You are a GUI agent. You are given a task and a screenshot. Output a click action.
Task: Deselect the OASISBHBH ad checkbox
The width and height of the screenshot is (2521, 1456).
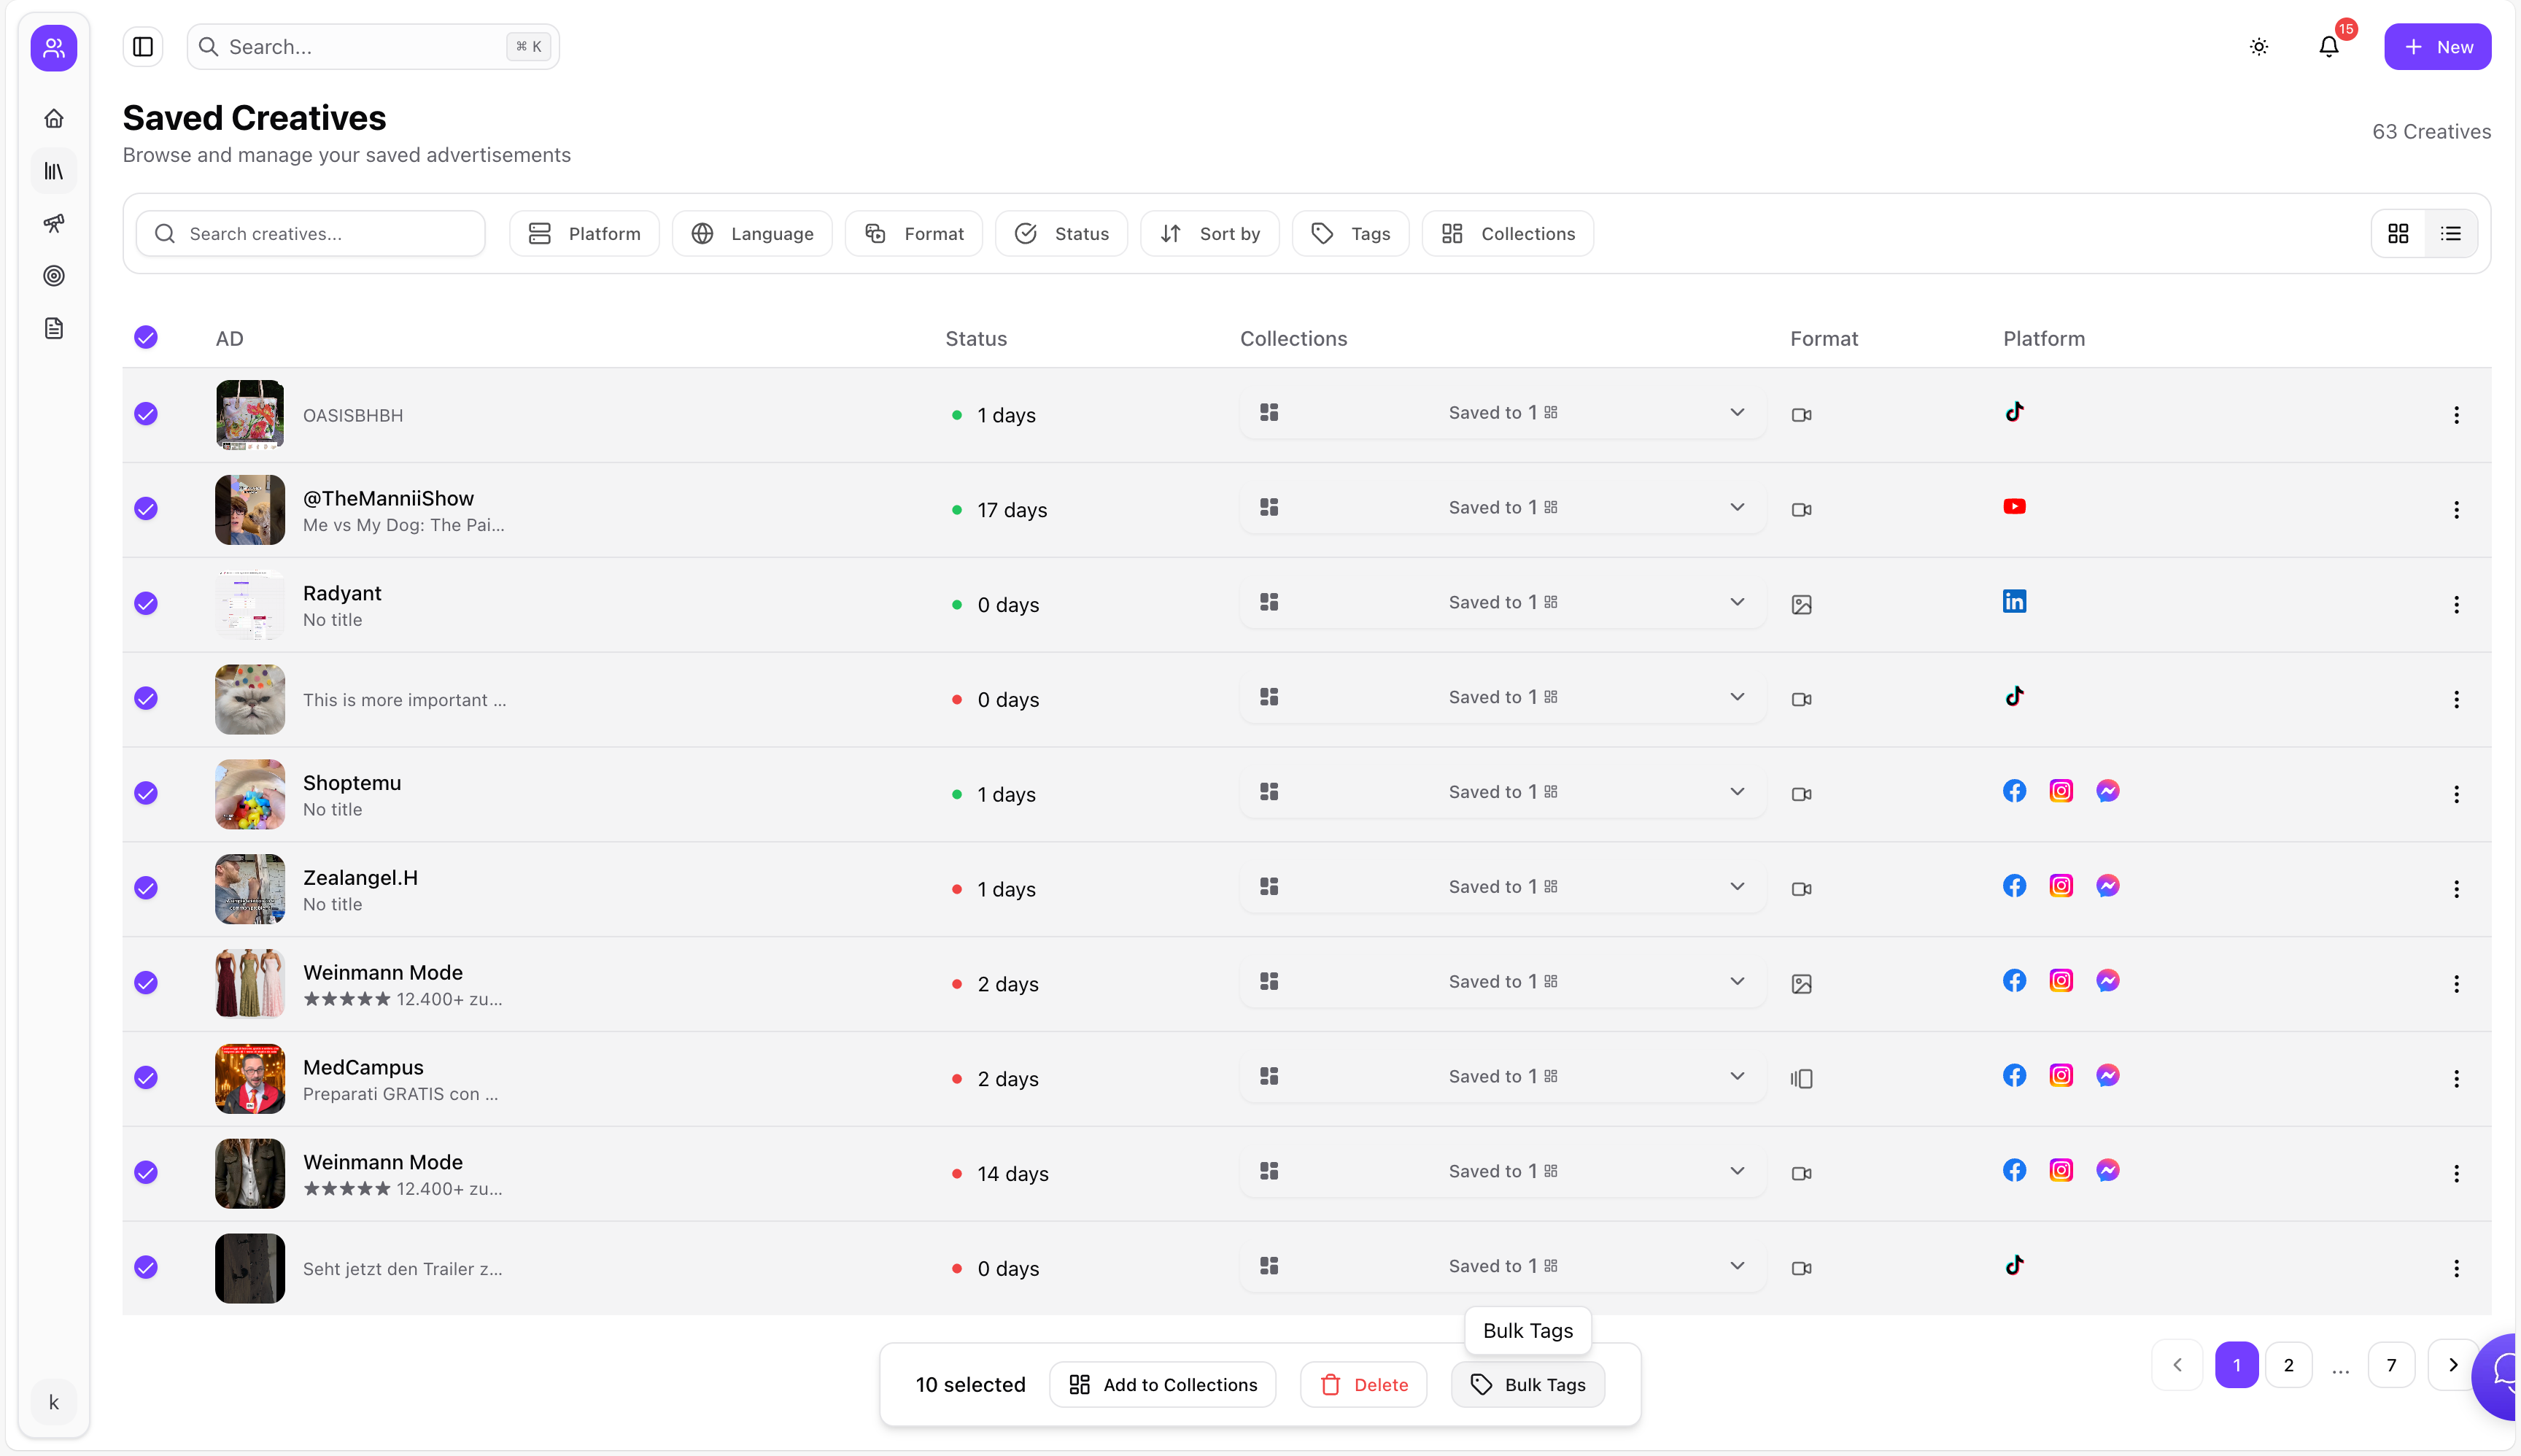(146, 414)
